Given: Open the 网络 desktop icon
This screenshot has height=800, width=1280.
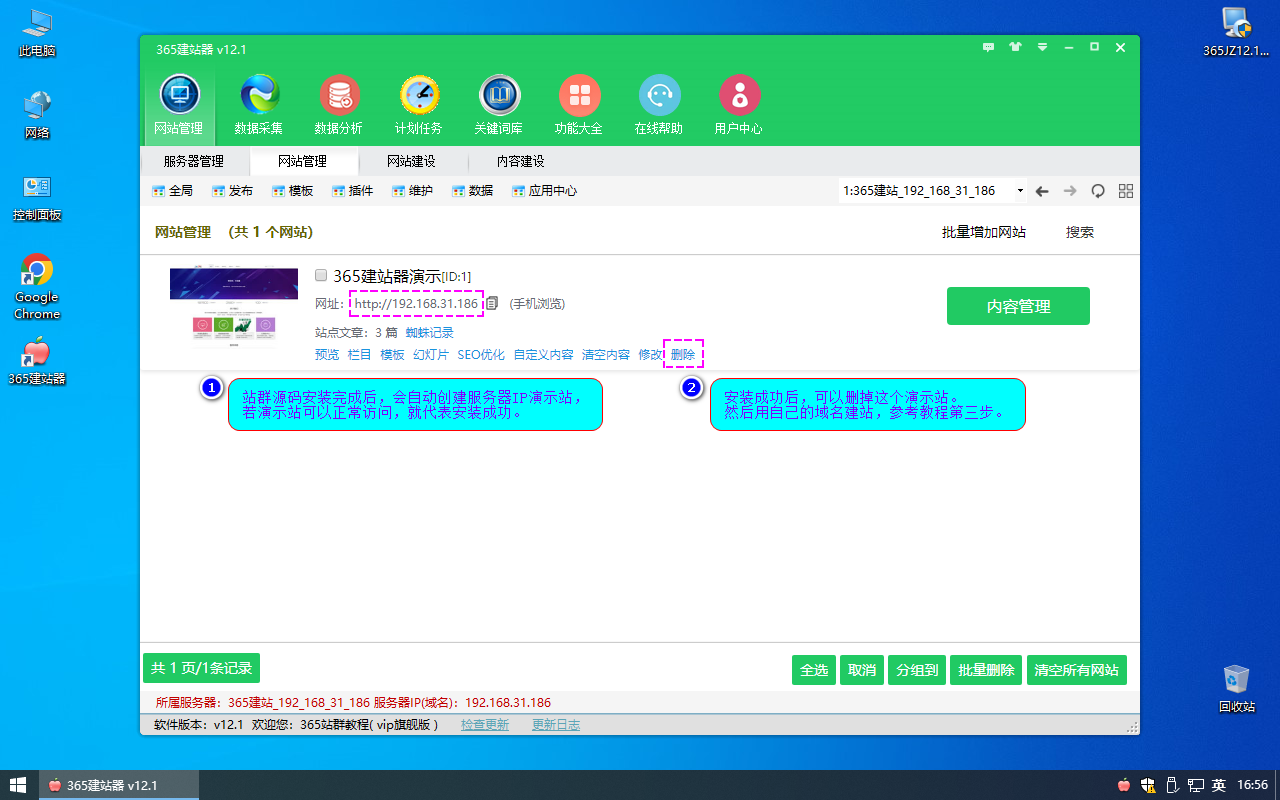Looking at the screenshot, I should [x=37, y=114].
